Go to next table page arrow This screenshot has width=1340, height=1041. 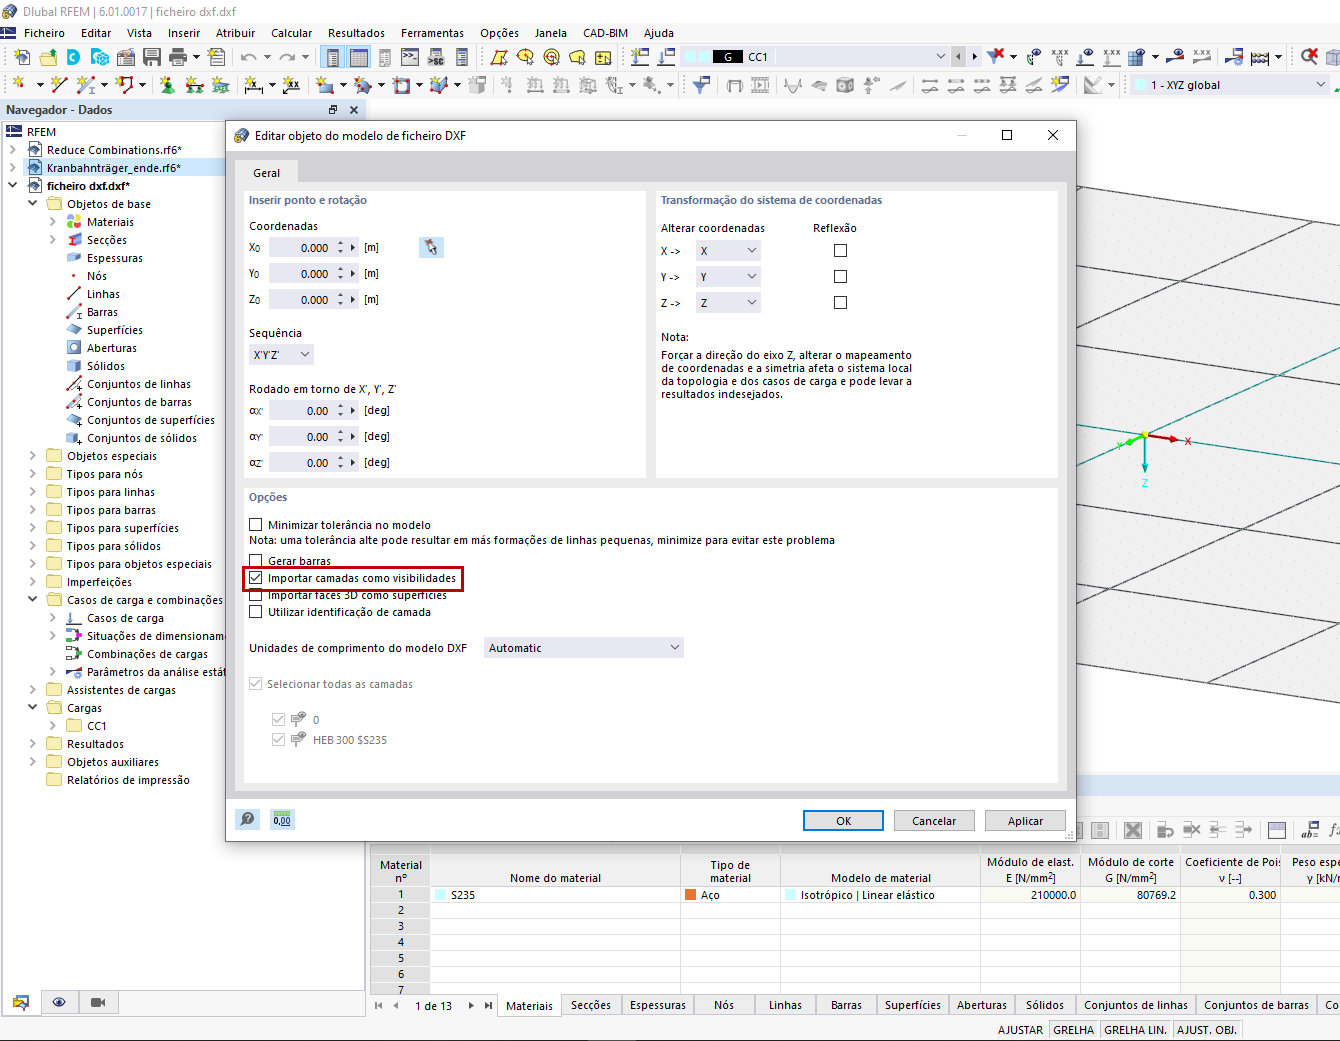pyautogui.click(x=471, y=1006)
